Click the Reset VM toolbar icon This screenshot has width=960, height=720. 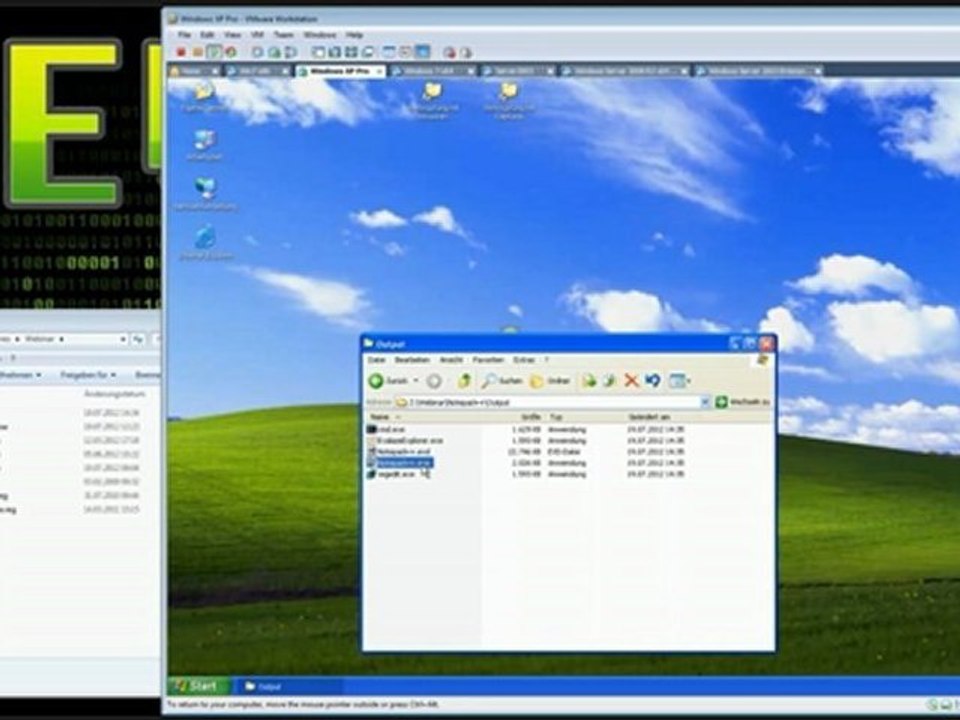pyautogui.click(x=231, y=53)
